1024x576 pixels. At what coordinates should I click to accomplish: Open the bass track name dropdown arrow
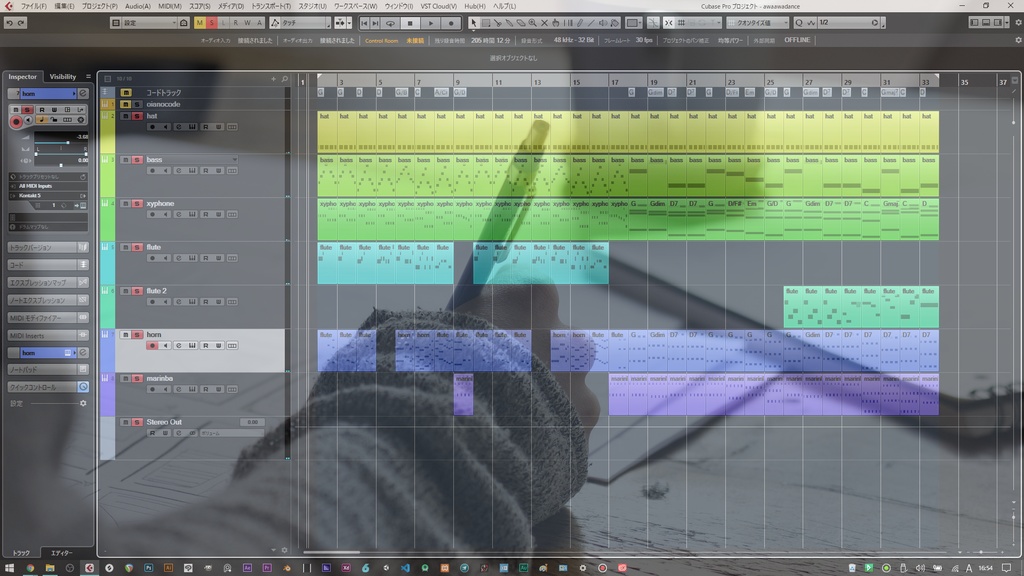click(234, 159)
